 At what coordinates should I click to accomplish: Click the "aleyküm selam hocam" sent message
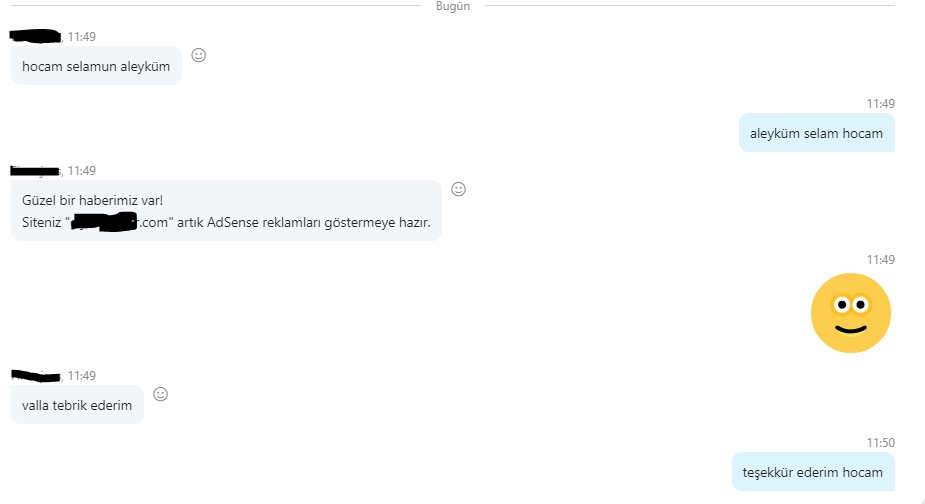point(816,133)
